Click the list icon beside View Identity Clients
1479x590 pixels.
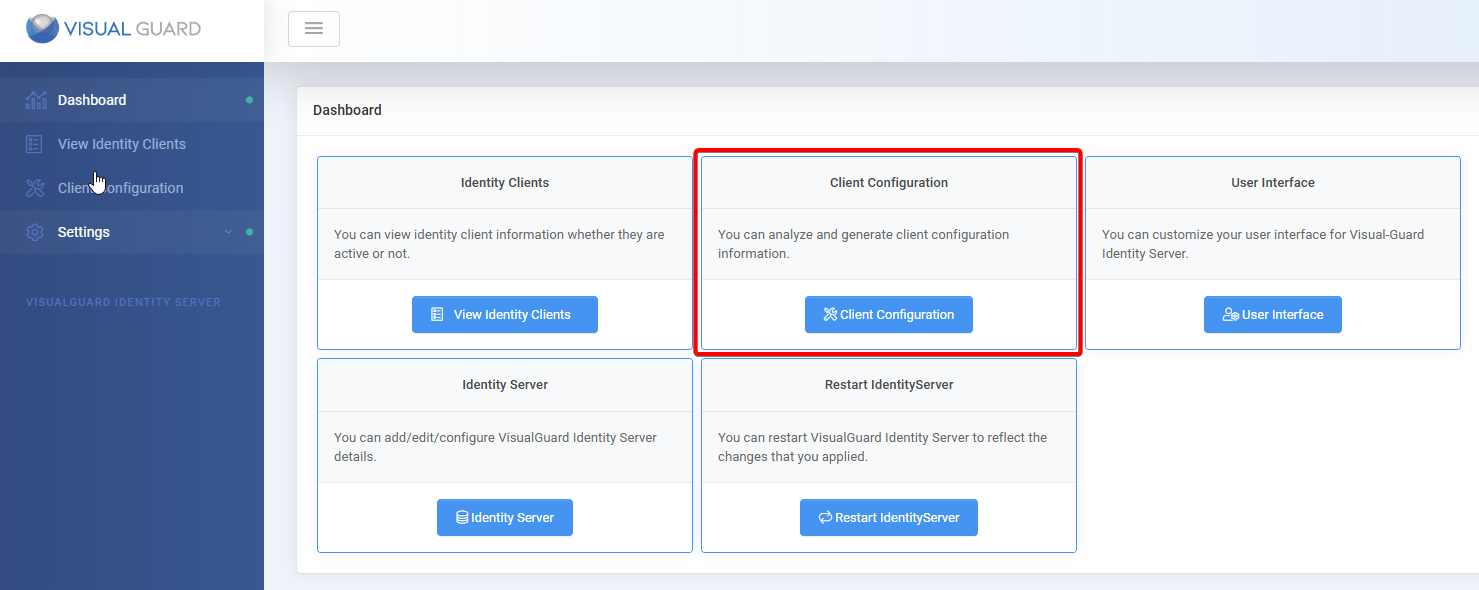click(36, 143)
